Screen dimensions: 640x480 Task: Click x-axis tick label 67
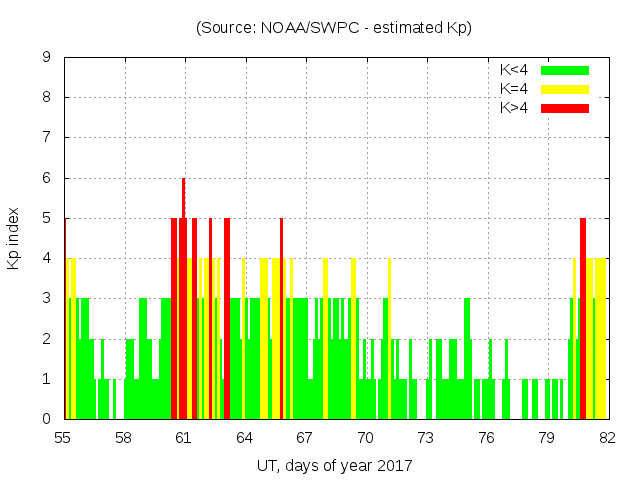[305, 438]
